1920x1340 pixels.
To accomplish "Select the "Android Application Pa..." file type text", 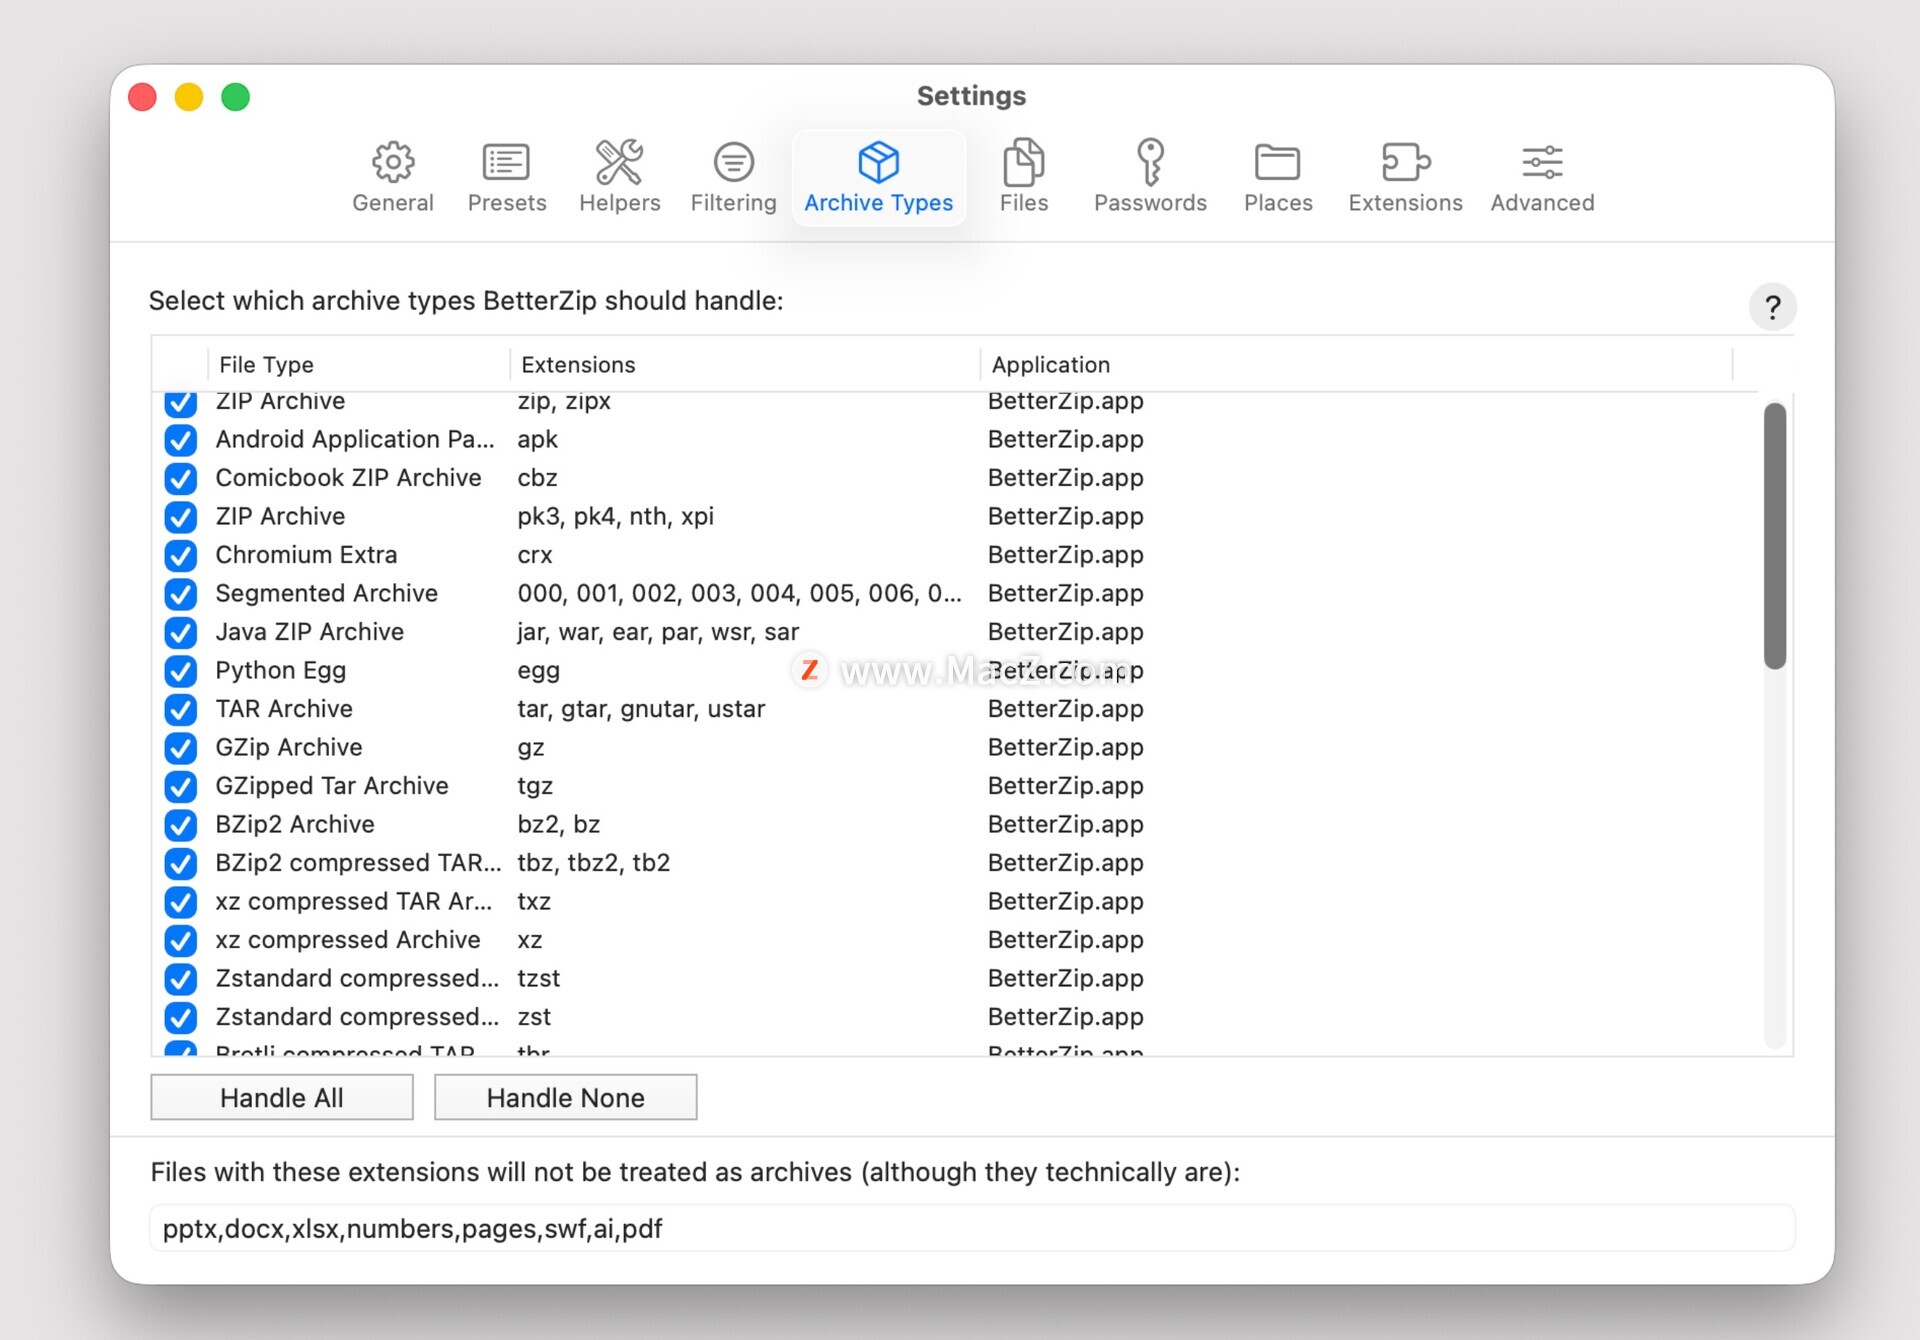I will coord(355,439).
